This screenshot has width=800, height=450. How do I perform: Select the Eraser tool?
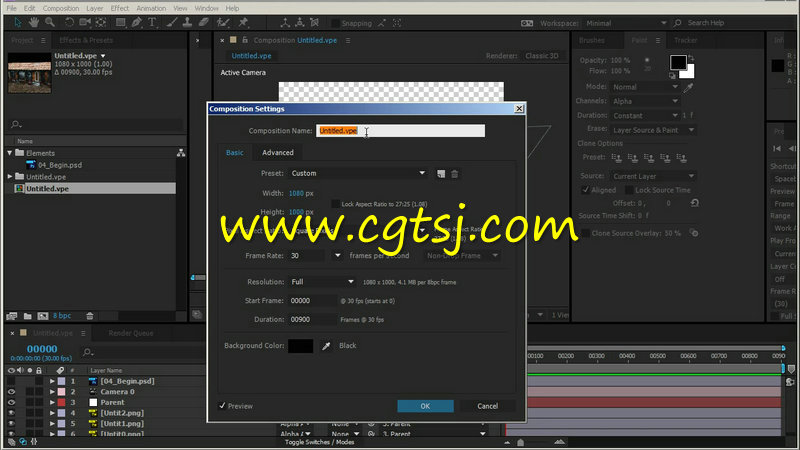click(x=203, y=22)
